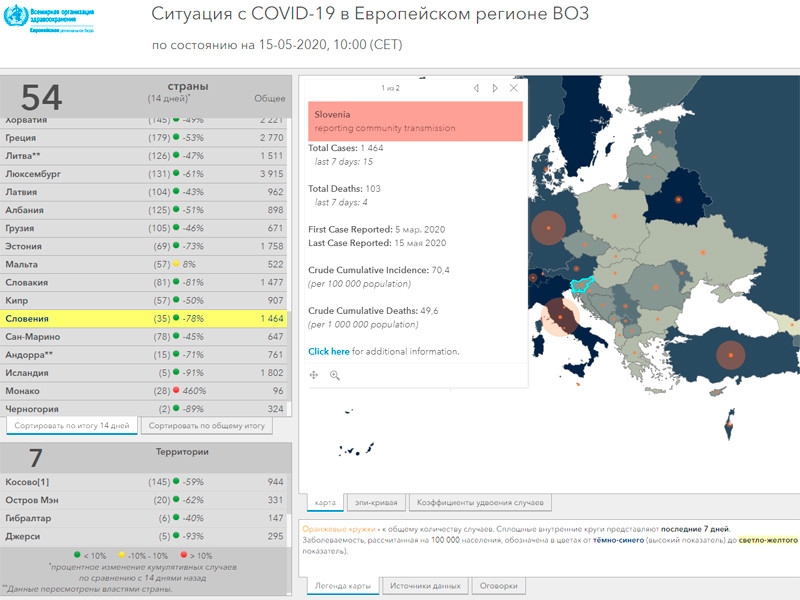
Task: Click the orange circle over Turkey
Action: coord(731,355)
